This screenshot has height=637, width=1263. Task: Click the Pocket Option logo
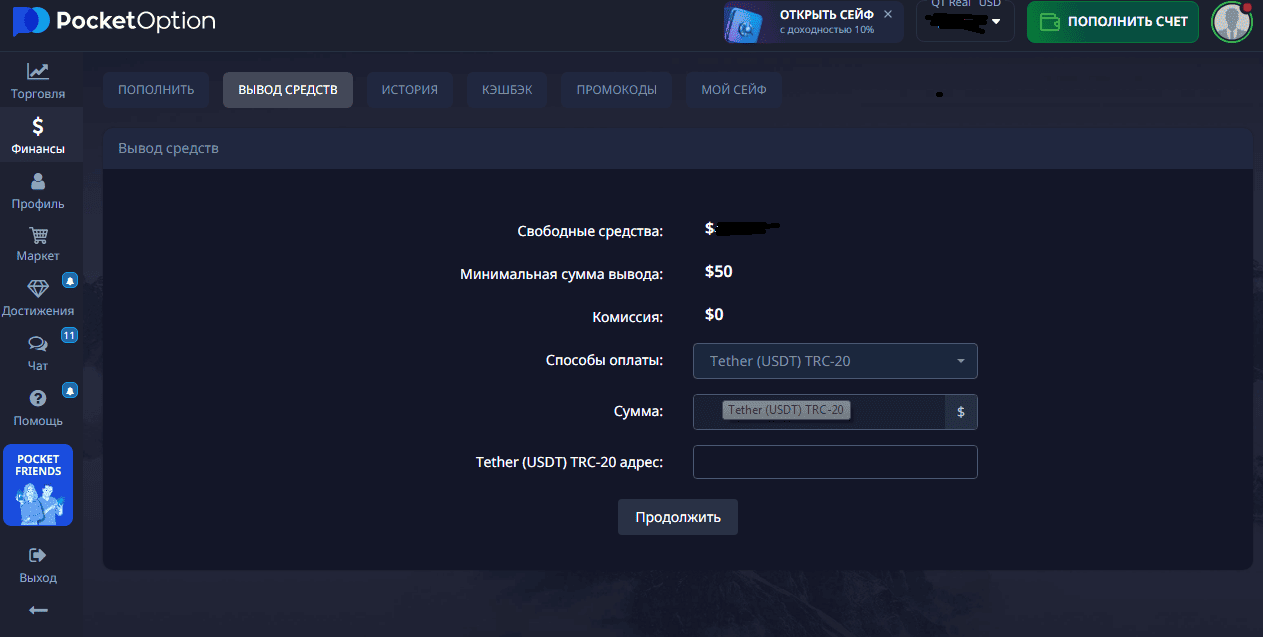(x=114, y=21)
